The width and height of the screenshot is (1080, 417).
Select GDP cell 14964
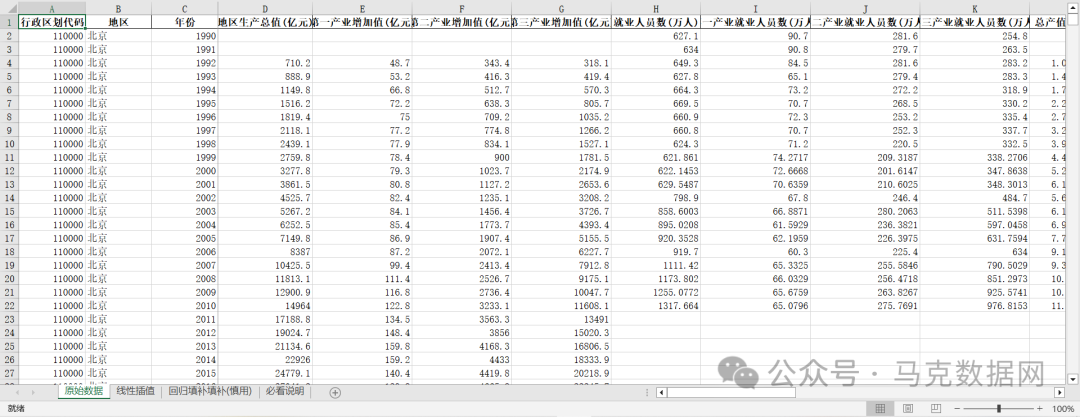tap(265, 305)
